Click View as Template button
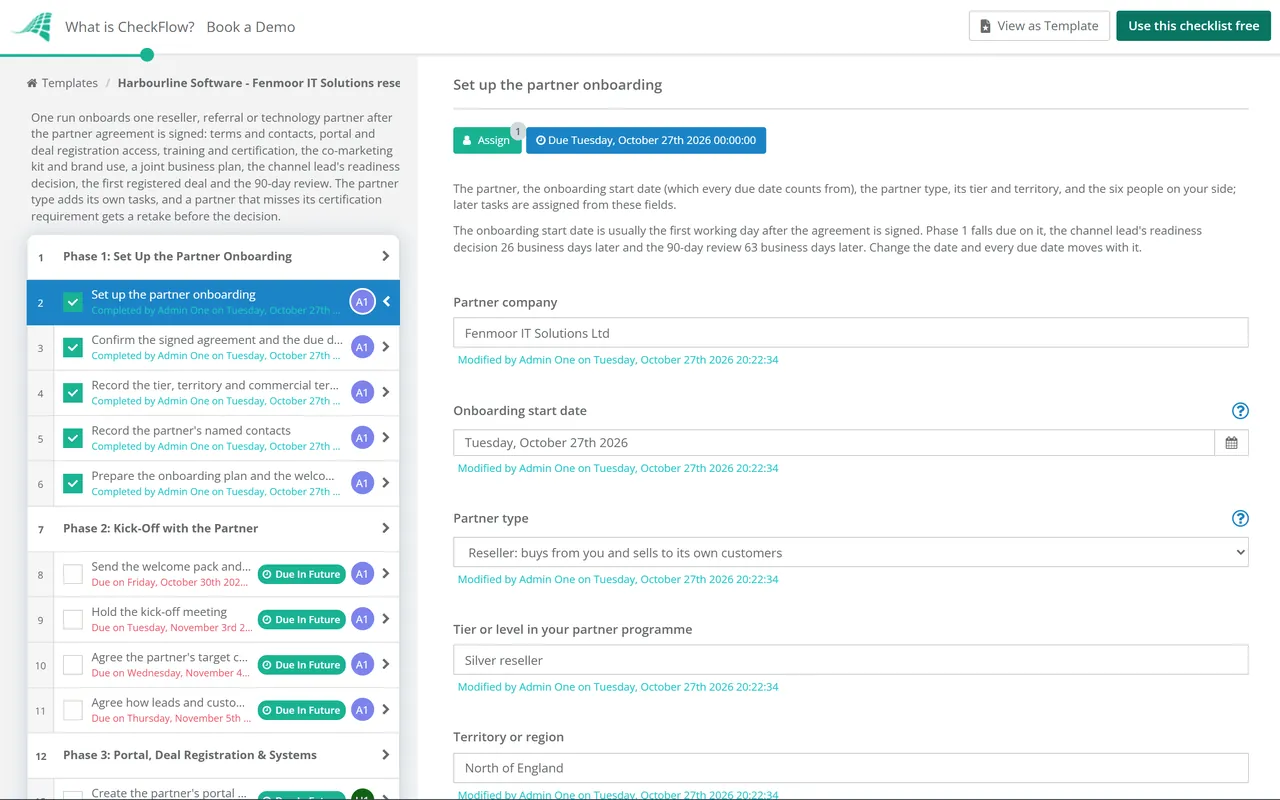1280x800 pixels. [1039, 26]
